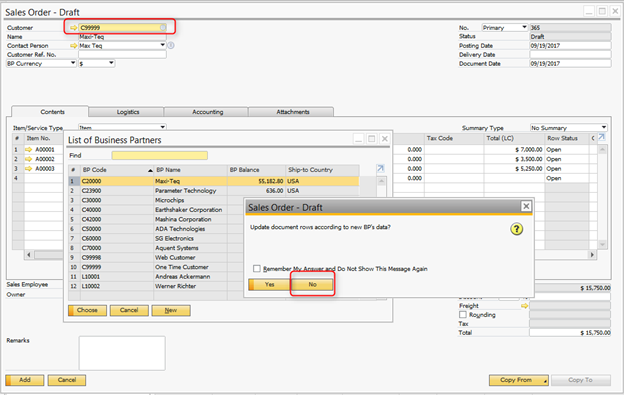Switch to the Attachments tab
The width and height of the screenshot is (624, 395).
point(292,112)
